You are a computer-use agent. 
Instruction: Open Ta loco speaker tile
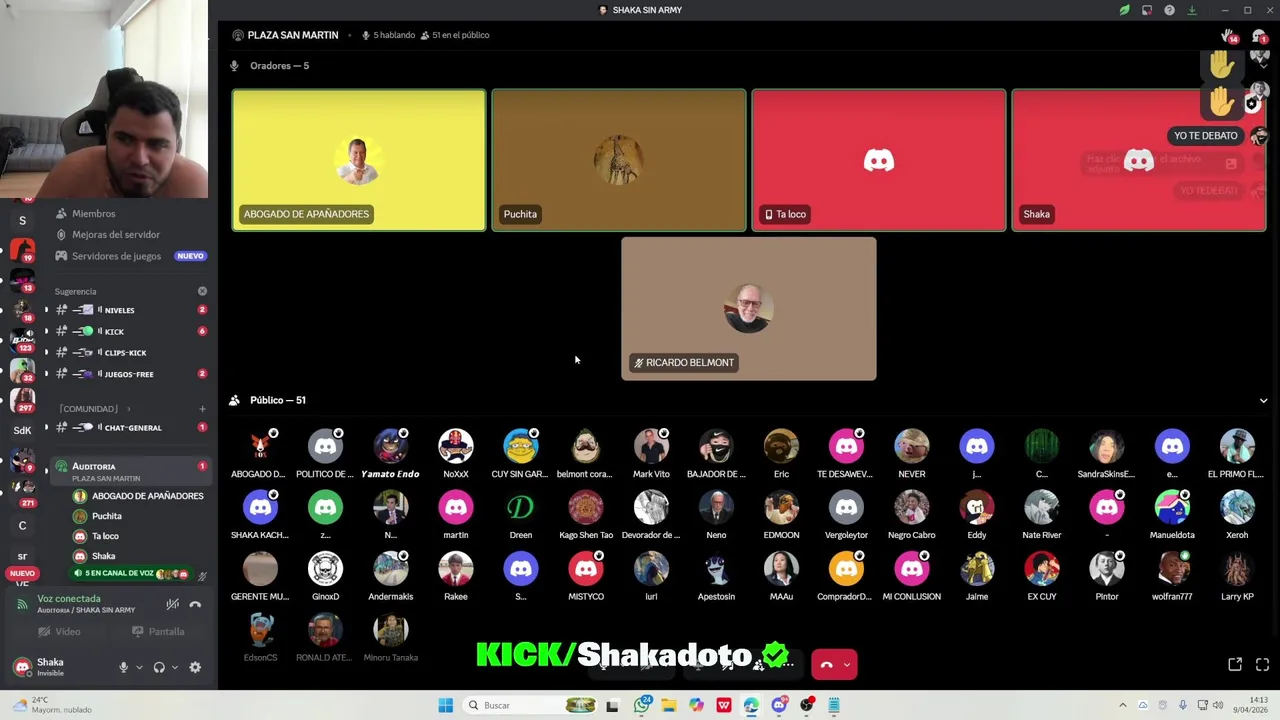[x=879, y=160]
